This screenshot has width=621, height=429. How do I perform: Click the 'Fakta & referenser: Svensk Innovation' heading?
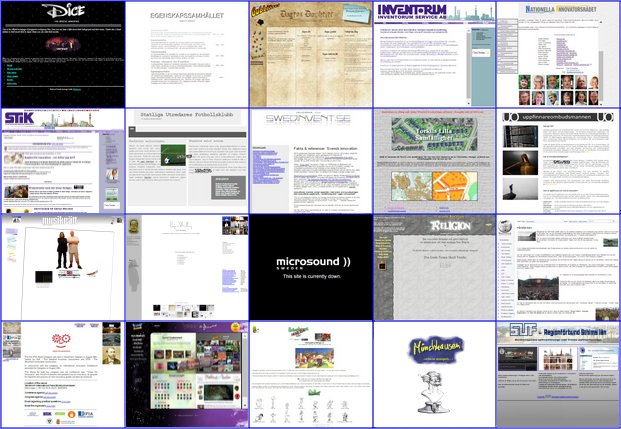(x=326, y=149)
